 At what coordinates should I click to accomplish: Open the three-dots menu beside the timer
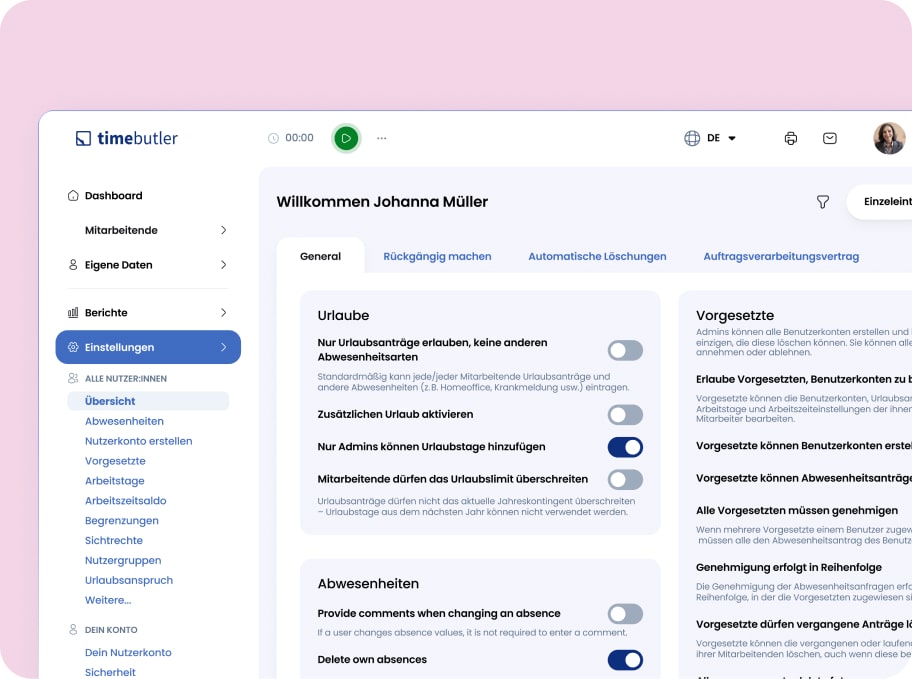[x=381, y=138]
